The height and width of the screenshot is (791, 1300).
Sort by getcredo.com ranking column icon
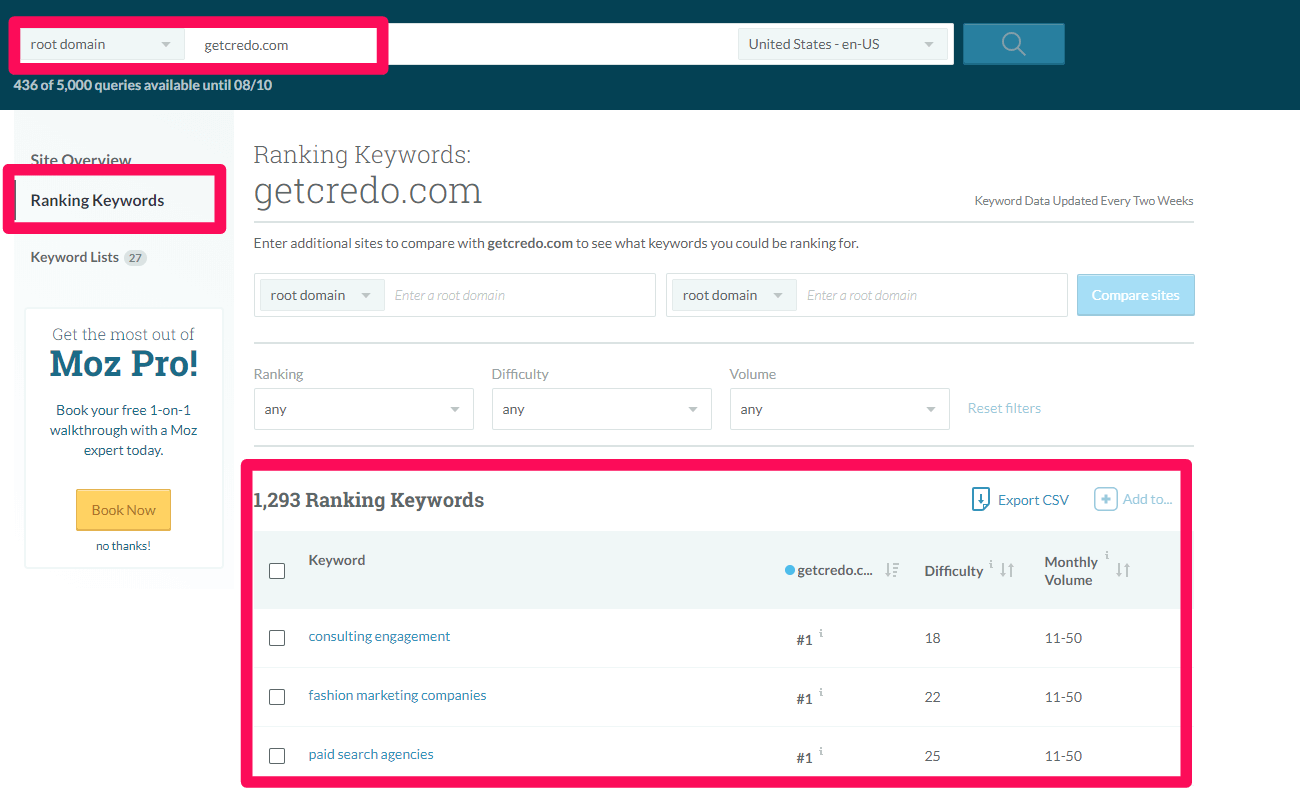click(x=893, y=570)
